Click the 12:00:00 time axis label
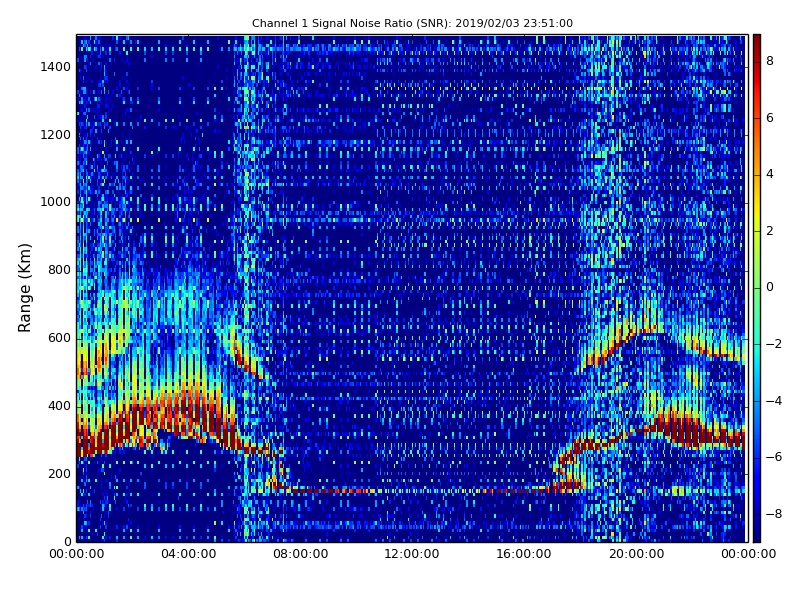 point(412,554)
